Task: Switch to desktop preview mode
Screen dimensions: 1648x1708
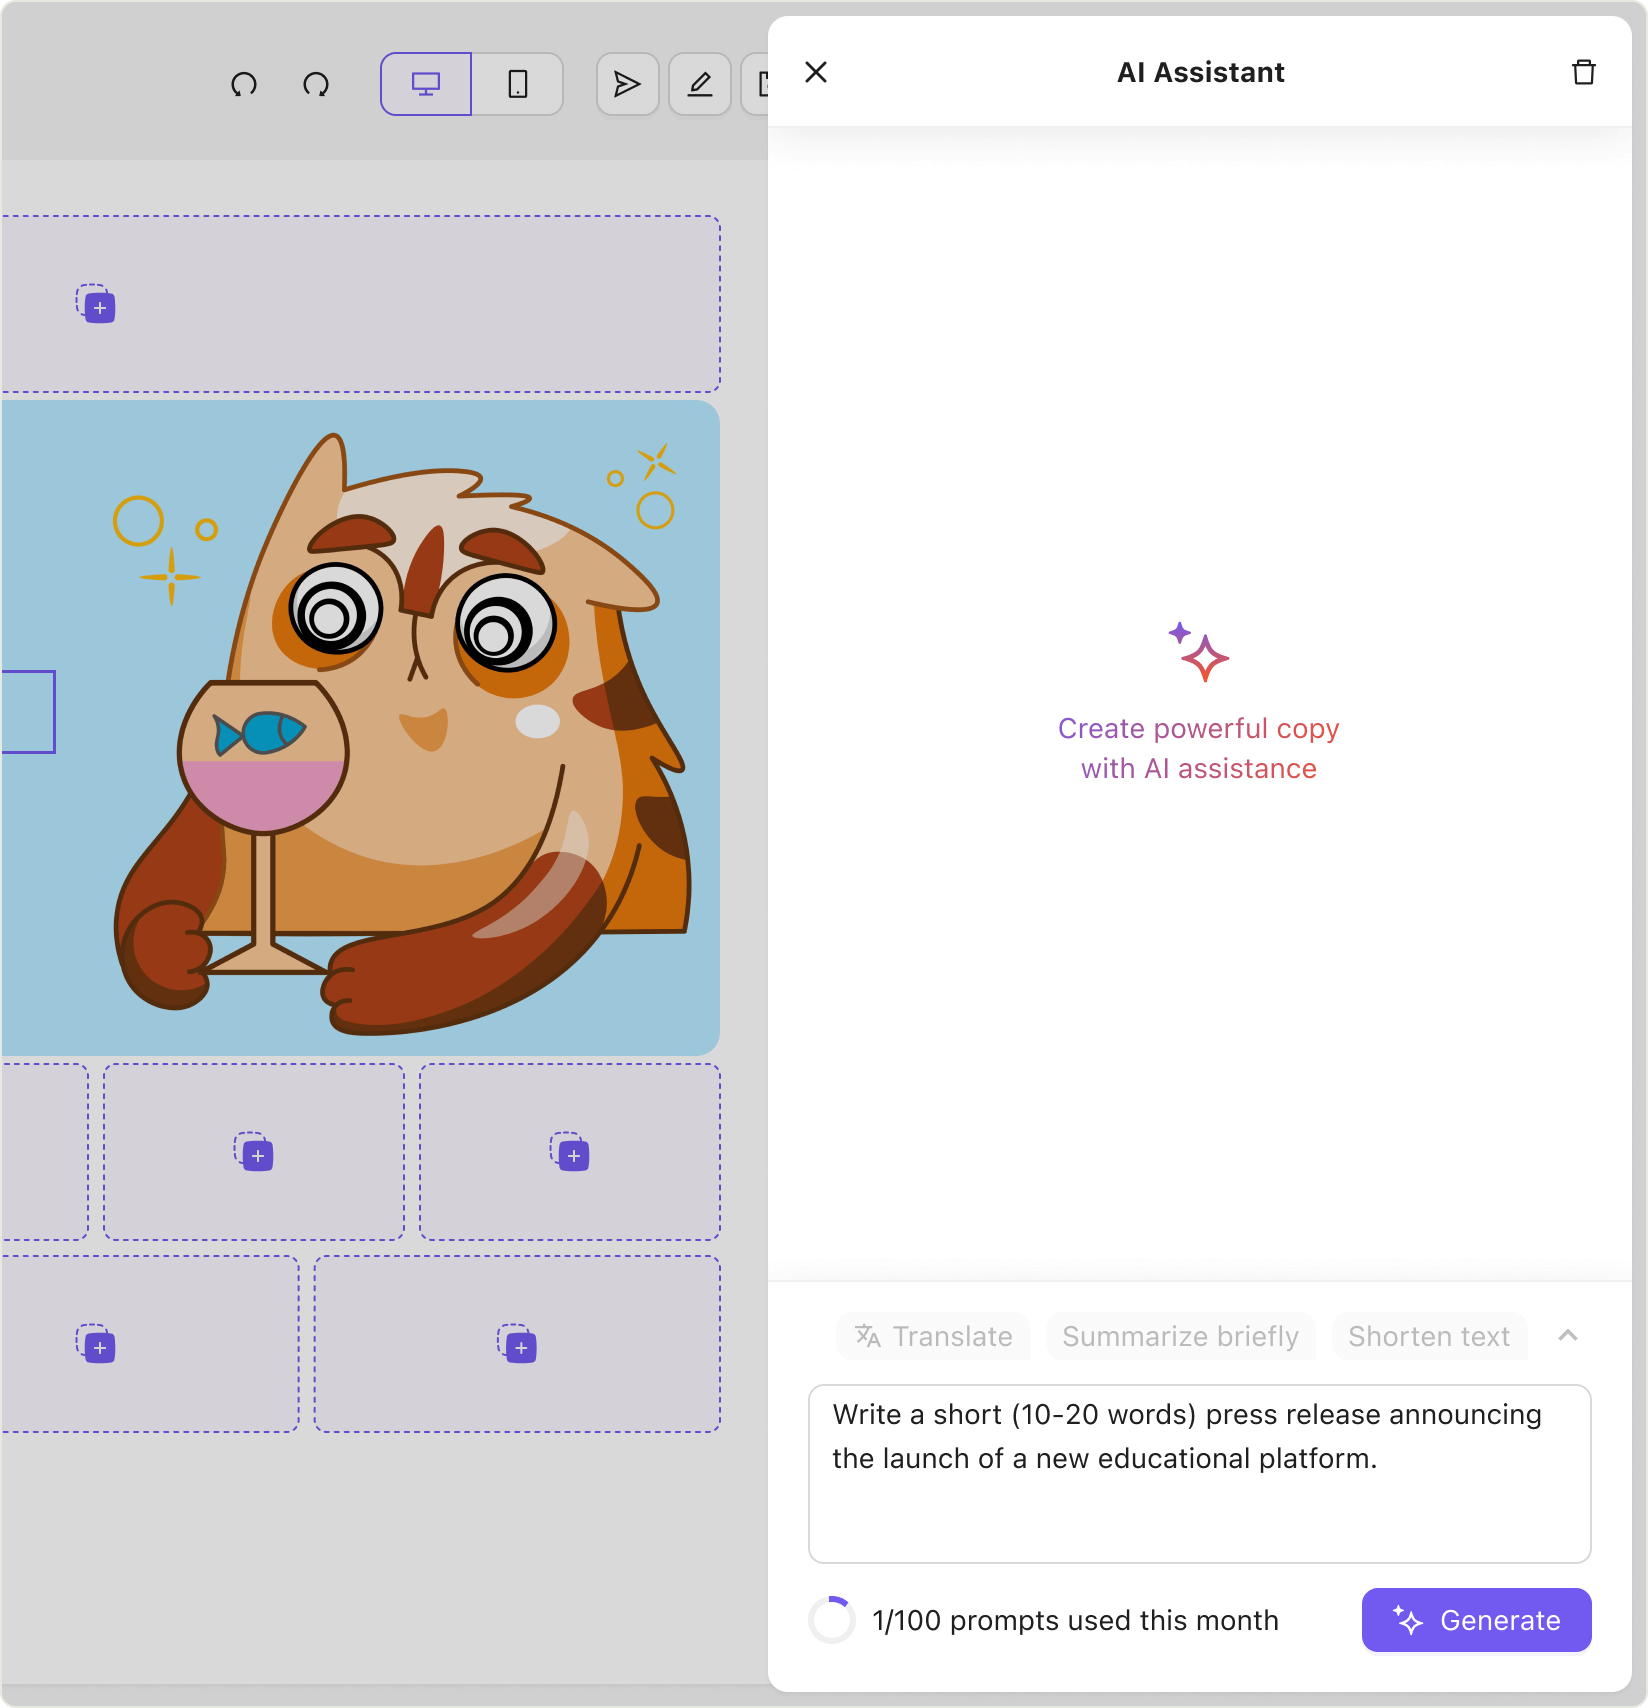Action: pyautogui.click(x=426, y=84)
